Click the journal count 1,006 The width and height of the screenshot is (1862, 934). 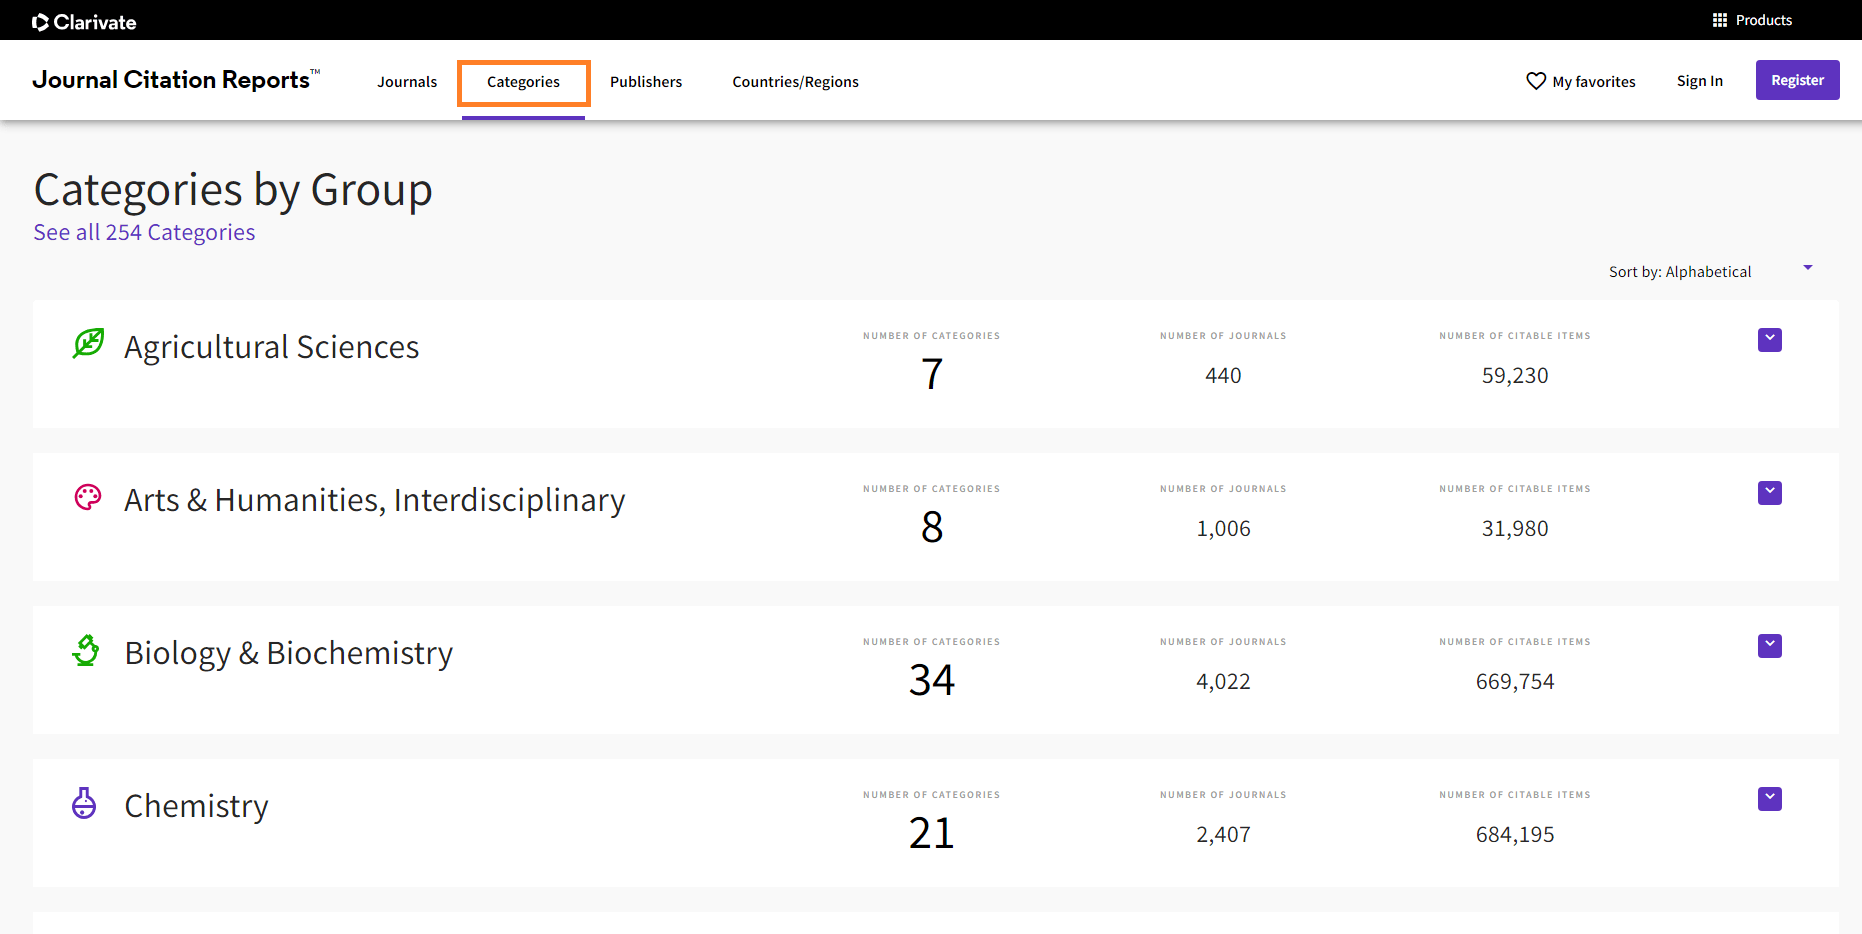point(1223,529)
